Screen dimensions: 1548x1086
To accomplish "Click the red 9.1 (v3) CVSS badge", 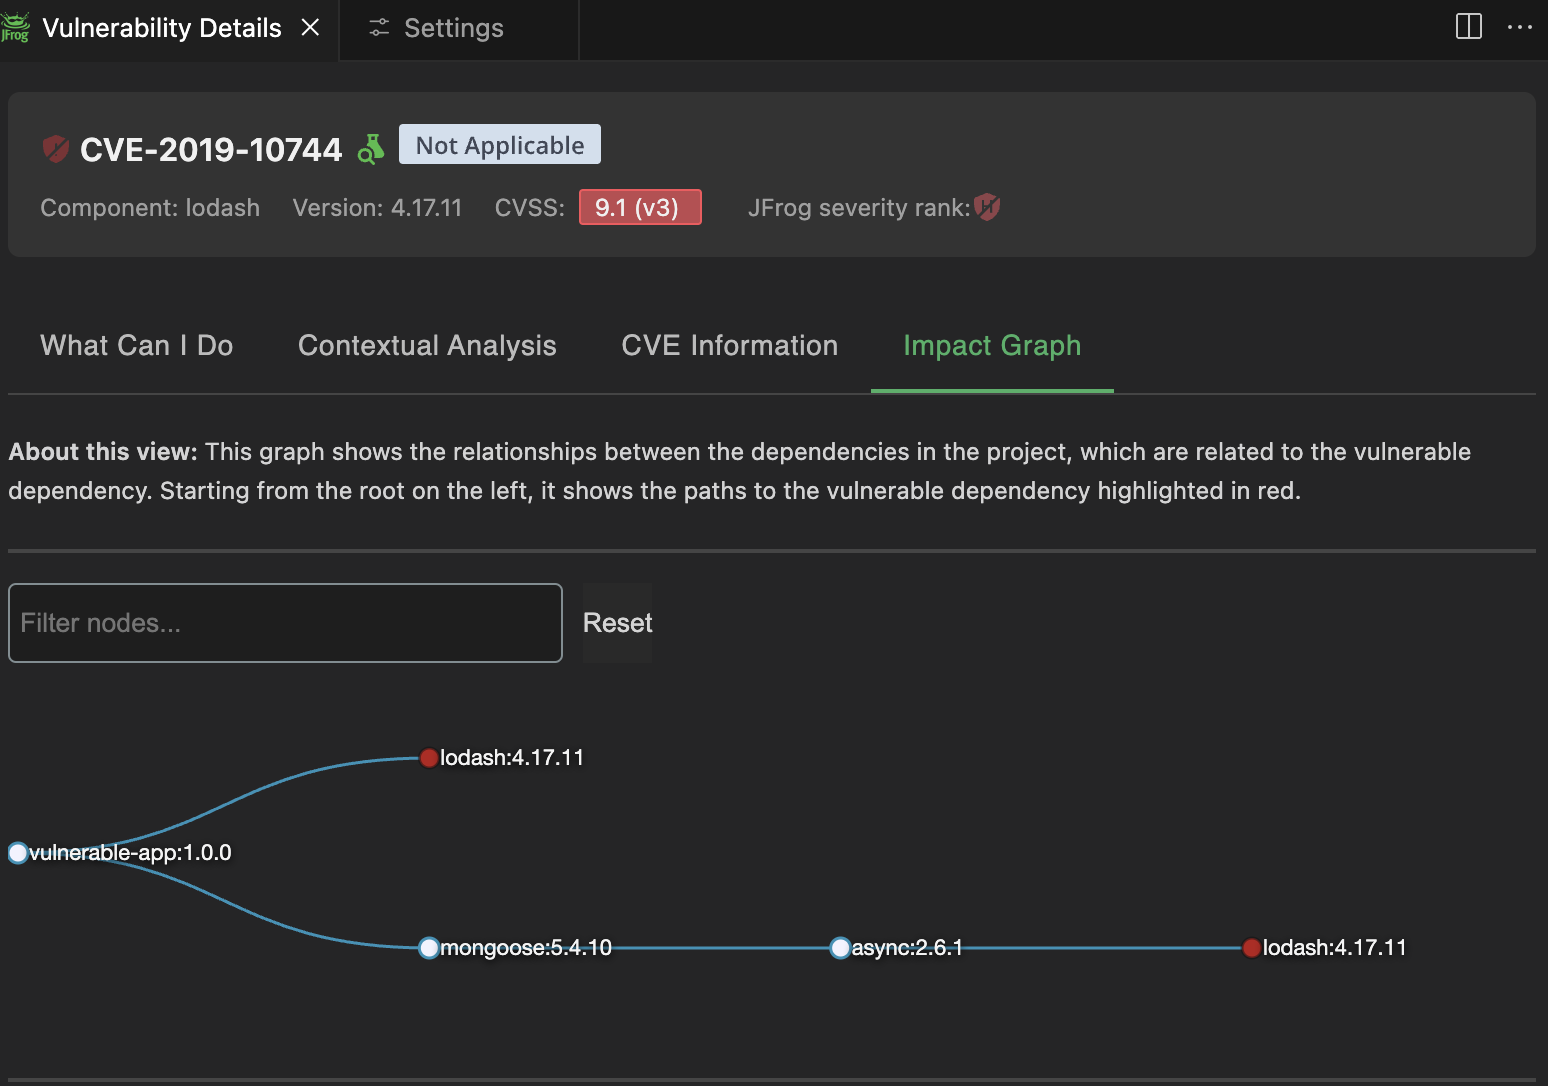I will 640,207.
